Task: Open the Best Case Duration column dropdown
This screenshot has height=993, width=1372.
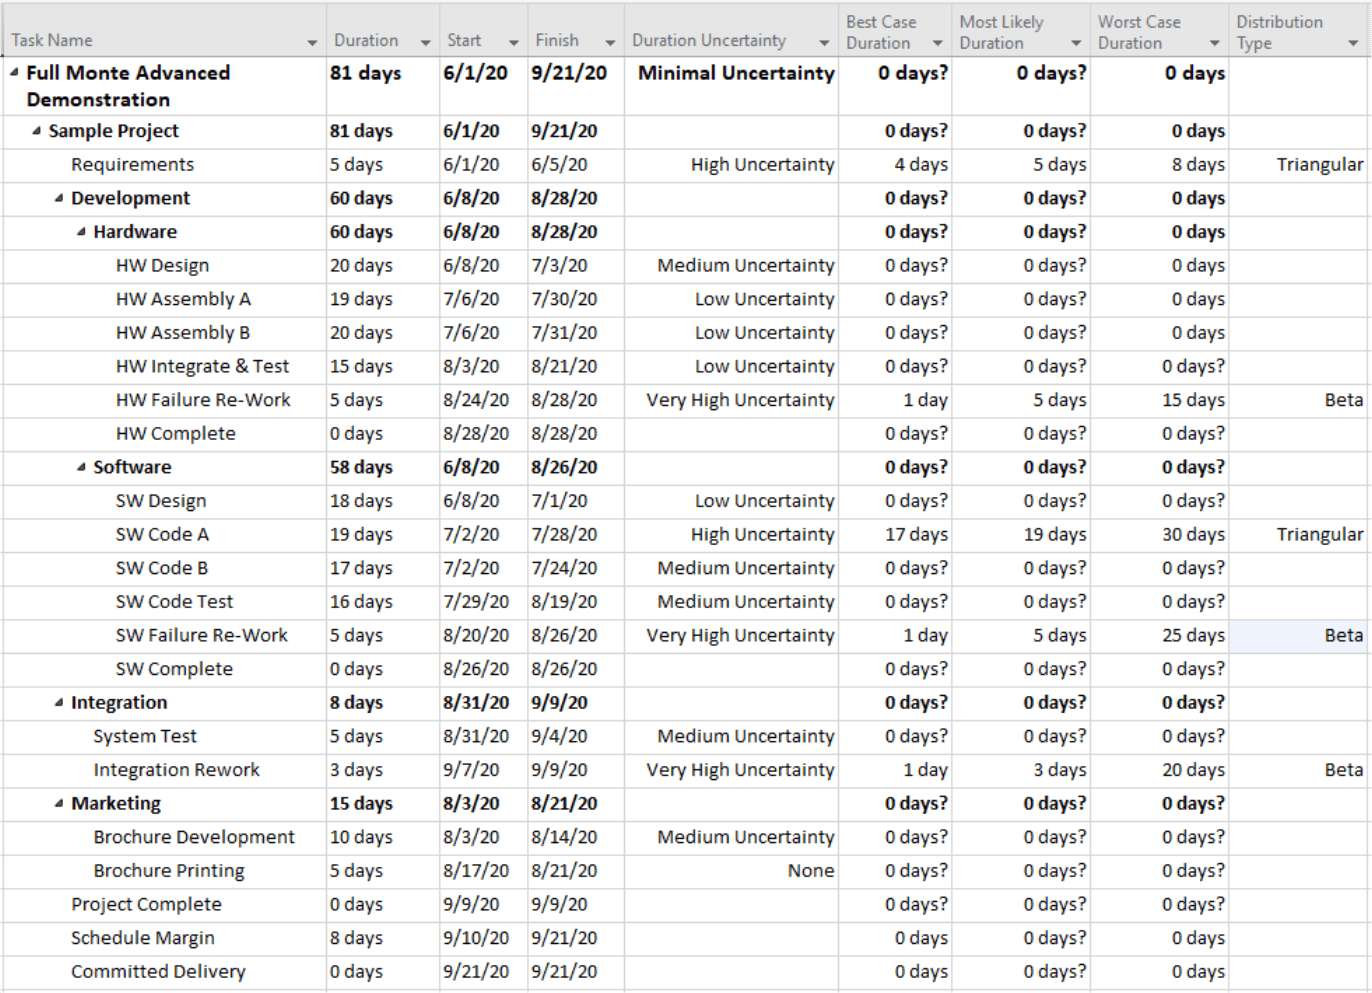Action: [937, 43]
